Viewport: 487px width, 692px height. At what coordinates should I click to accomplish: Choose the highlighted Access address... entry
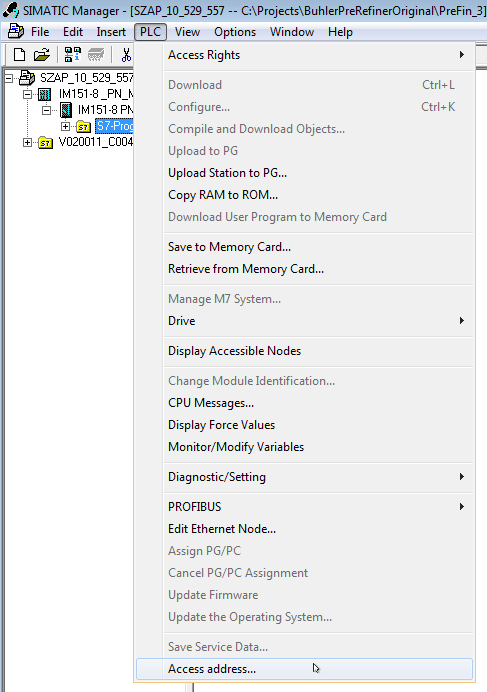tap(304, 669)
